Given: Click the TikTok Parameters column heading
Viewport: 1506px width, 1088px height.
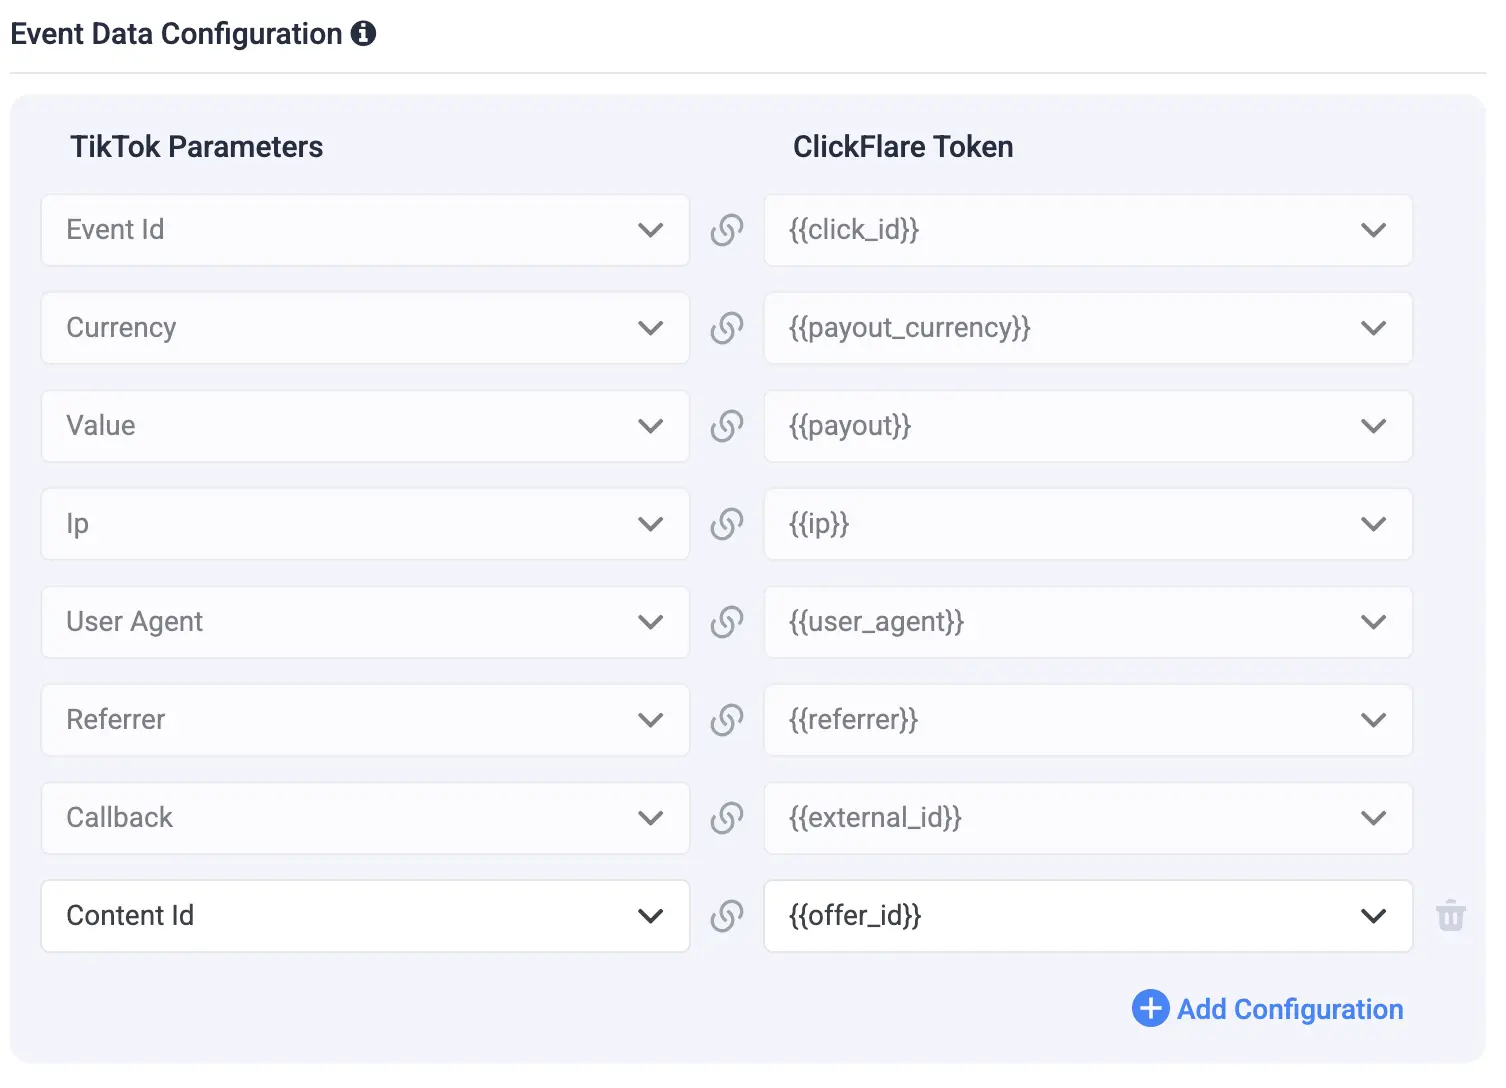Looking at the screenshot, I should 197,147.
